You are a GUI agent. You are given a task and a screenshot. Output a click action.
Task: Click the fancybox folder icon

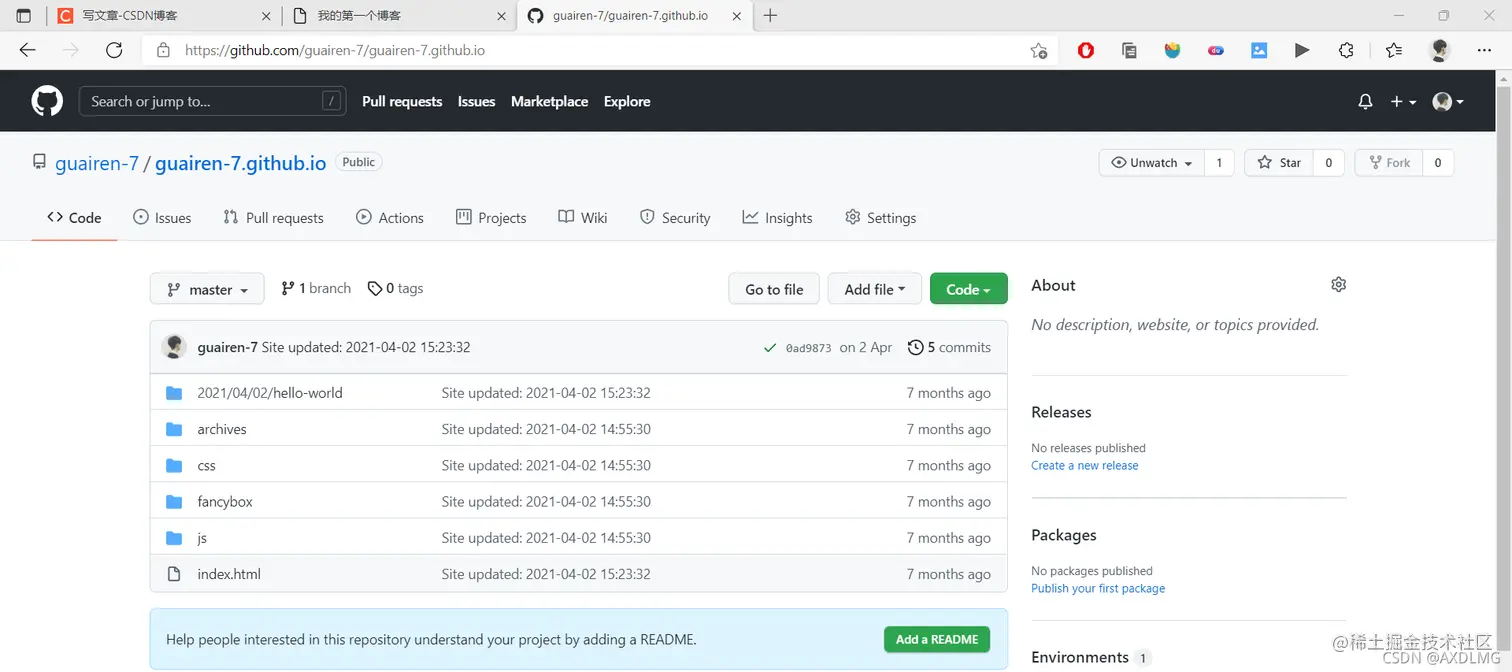click(x=174, y=502)
